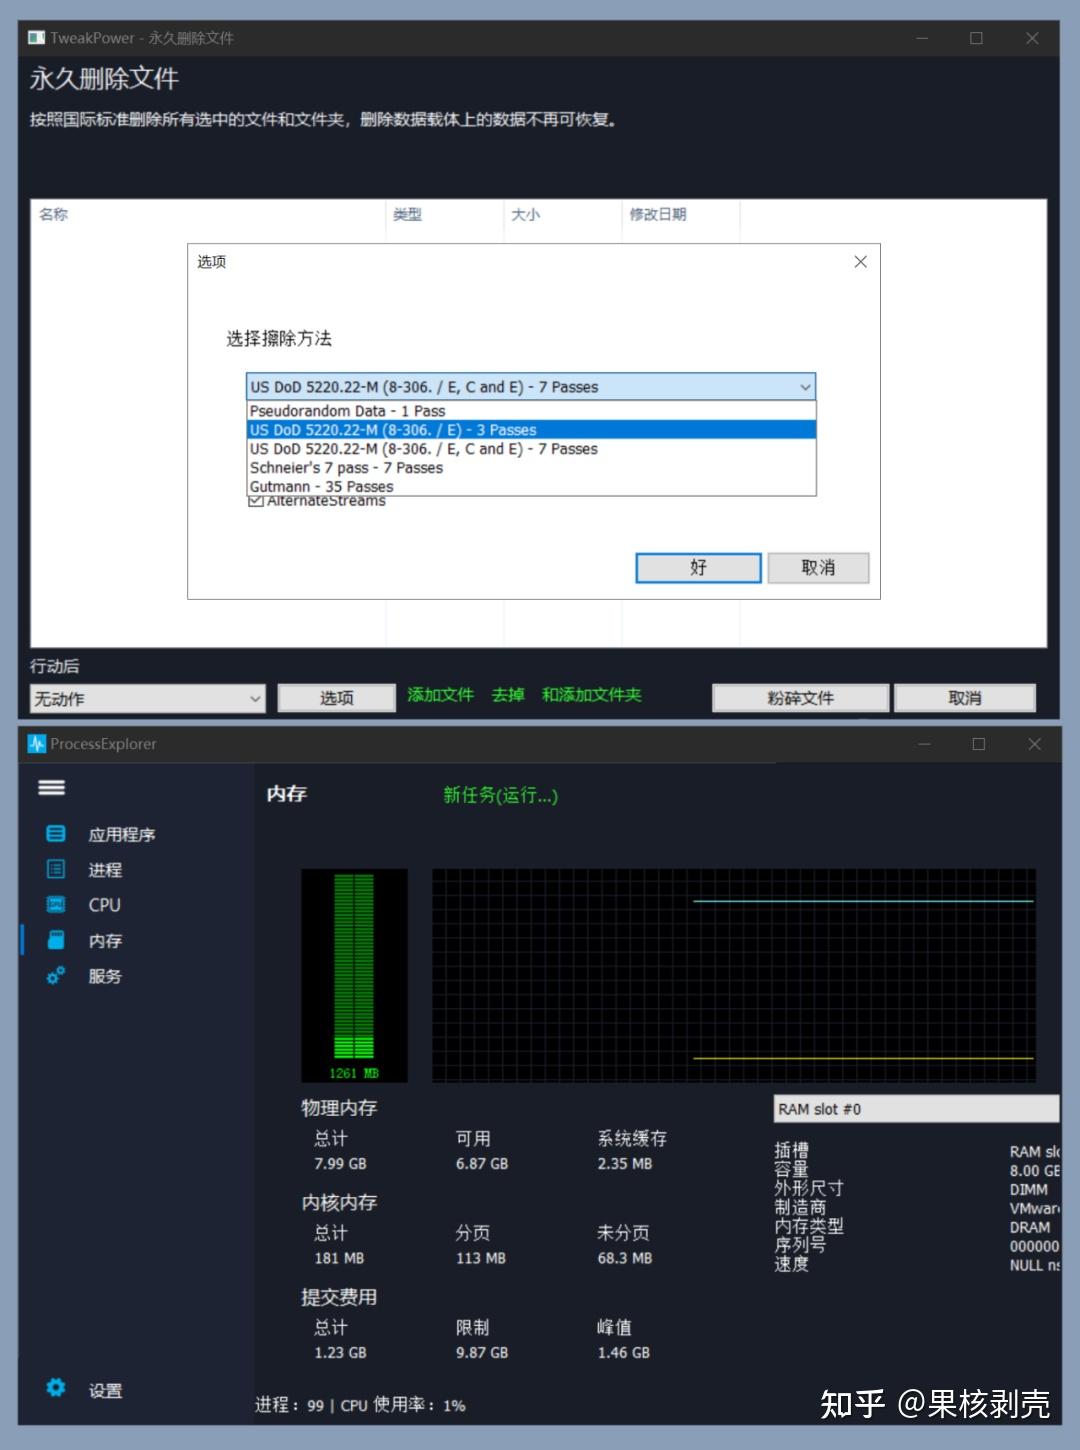
Task: Click the Services (服务) gears icon
Action: point(56,975)
